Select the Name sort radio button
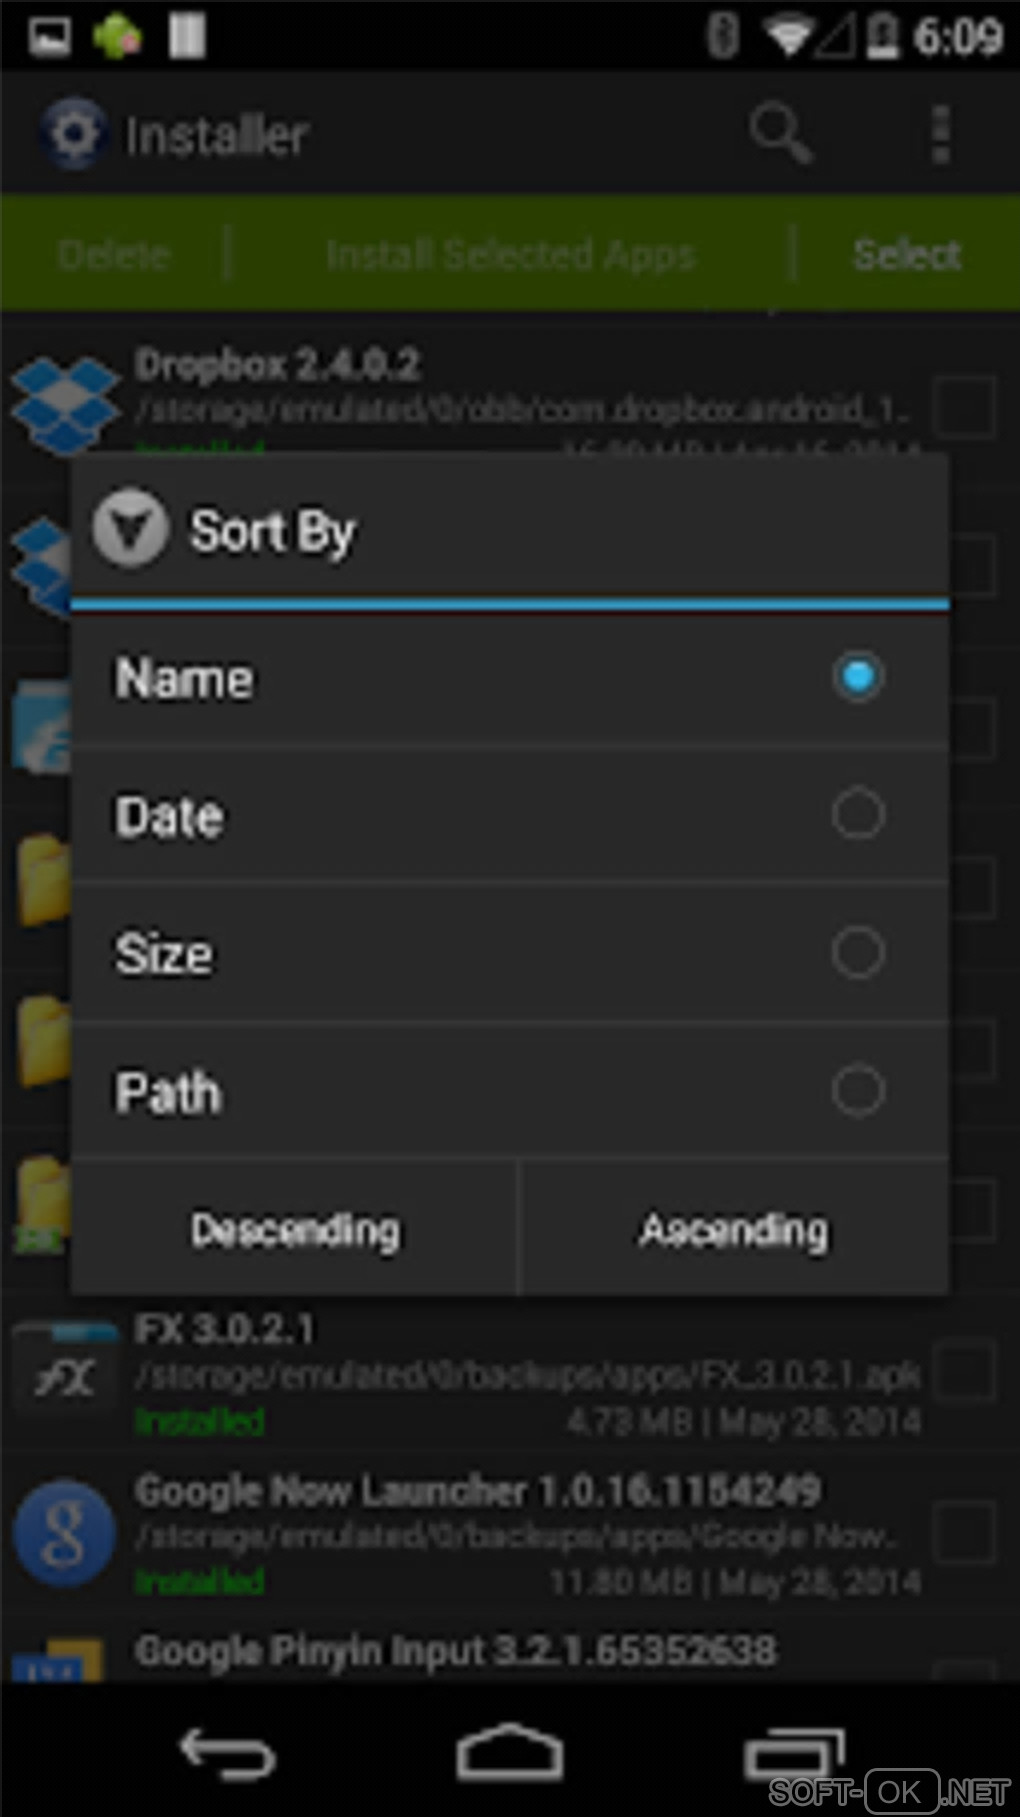This screenshot has width=1020, height=1817. click(858, 677)
